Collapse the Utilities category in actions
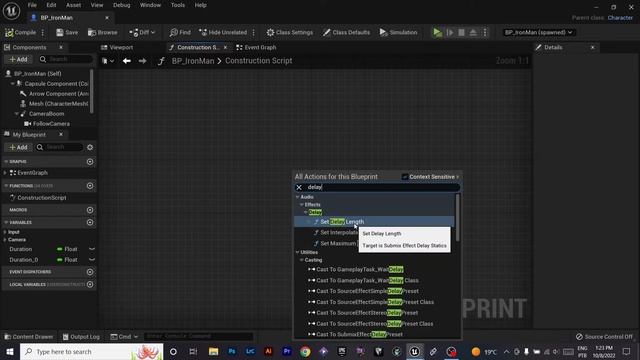Viewport: 640px width, 360px height. 298,253
